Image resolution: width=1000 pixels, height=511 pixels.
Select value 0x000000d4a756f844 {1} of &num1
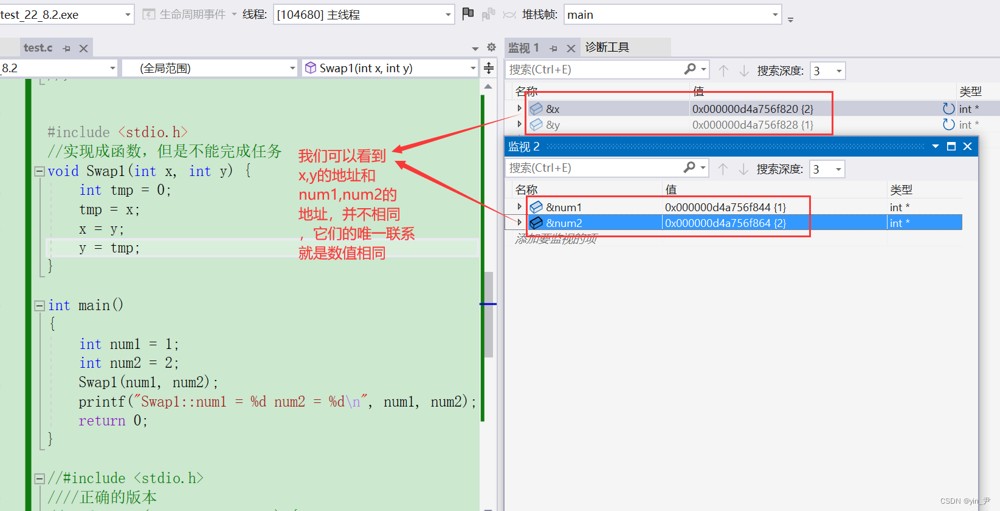[x=725, y=207]
